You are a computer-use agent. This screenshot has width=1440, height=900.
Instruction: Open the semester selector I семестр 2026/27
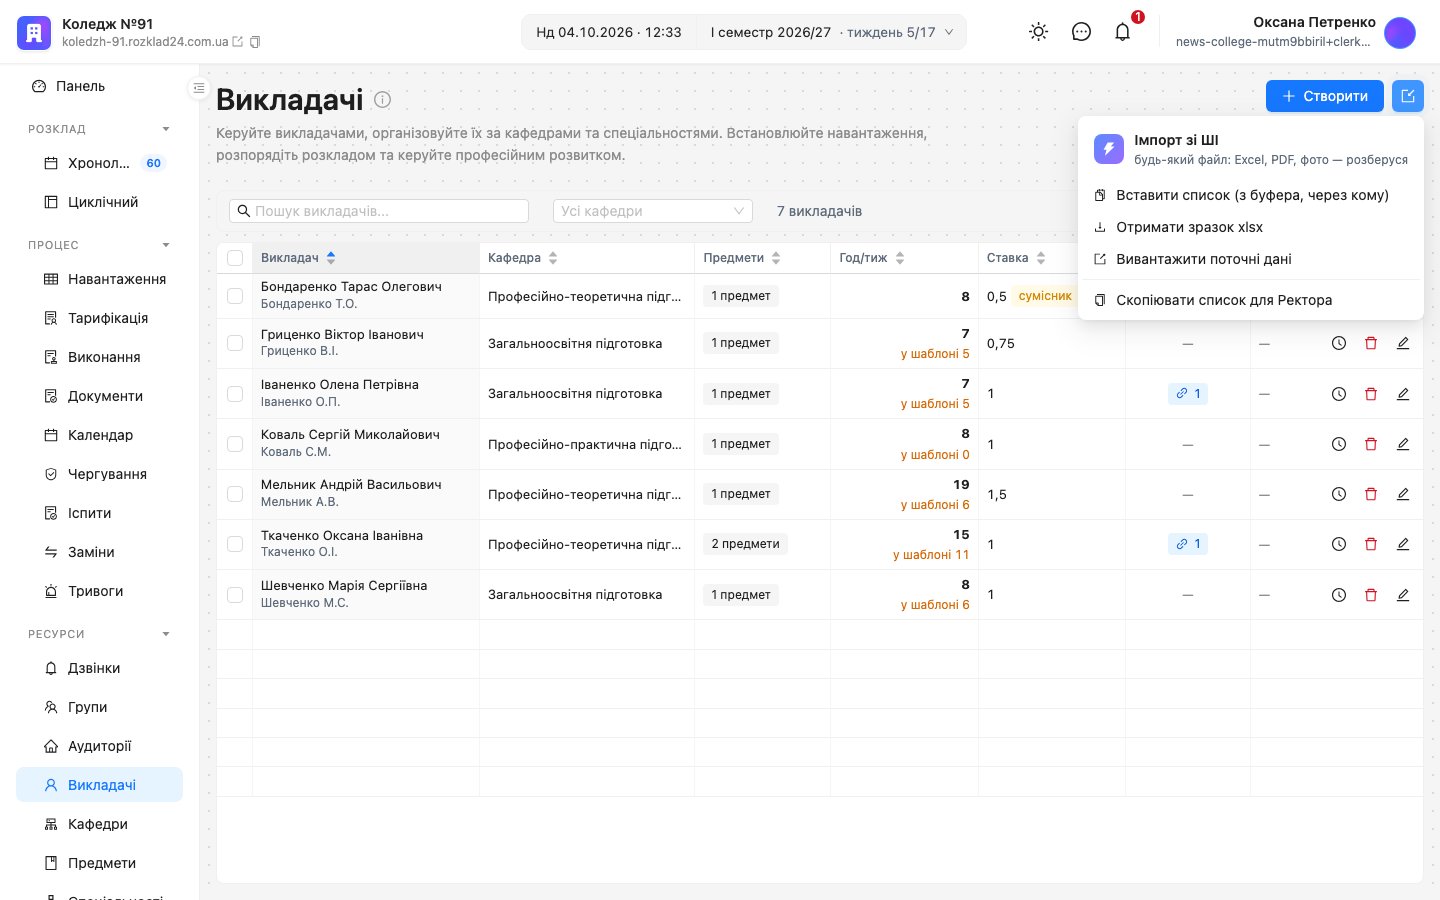pyautogui.click(x=832, y=32)
